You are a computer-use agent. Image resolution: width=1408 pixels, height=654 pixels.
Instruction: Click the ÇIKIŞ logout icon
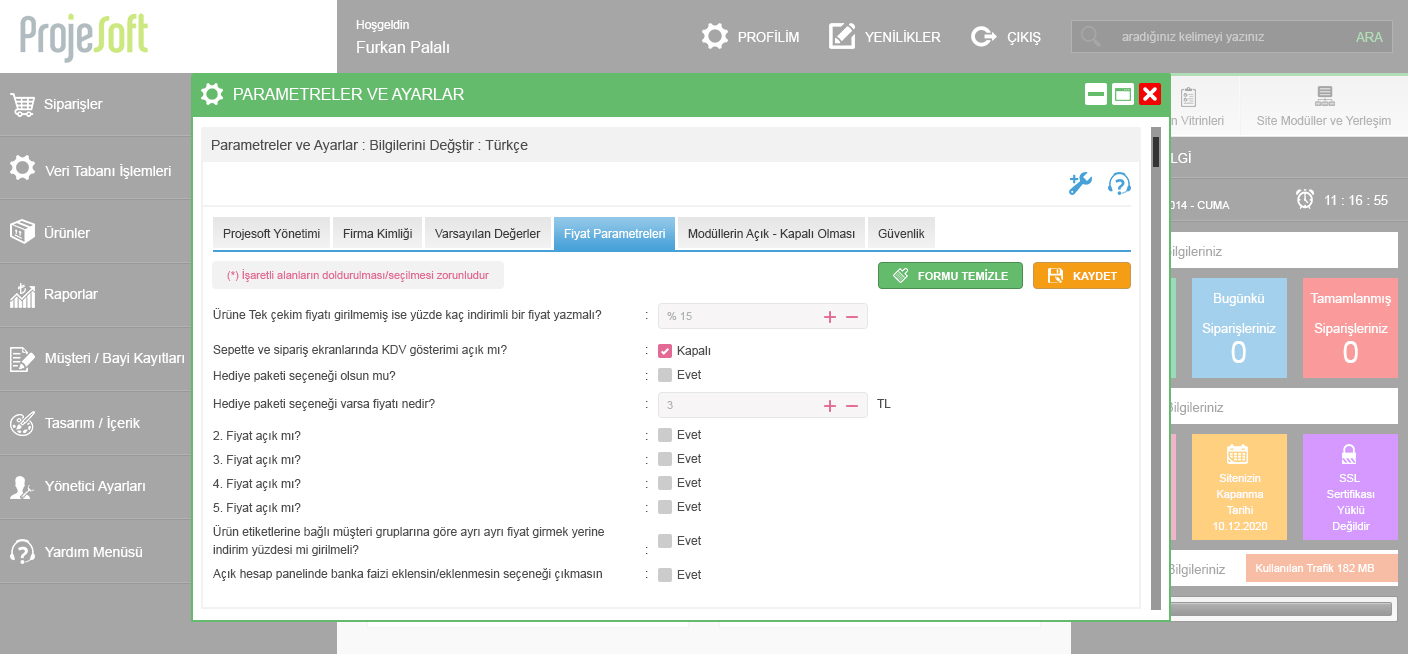[x=983, y=37]
